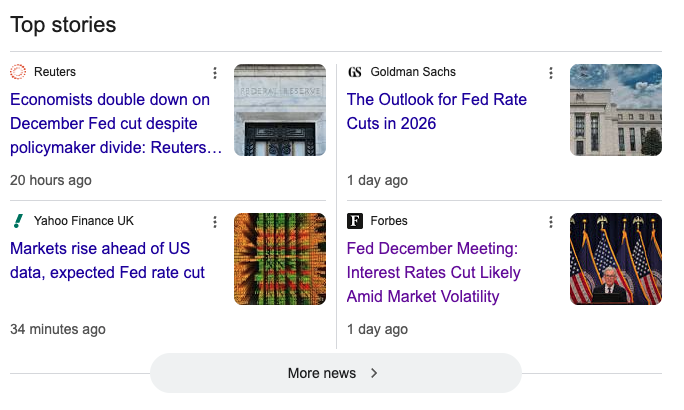Click the Fed building photo thumbnail
The width and height of the screenshot is (684, 410).
click(x=616, y=110)
